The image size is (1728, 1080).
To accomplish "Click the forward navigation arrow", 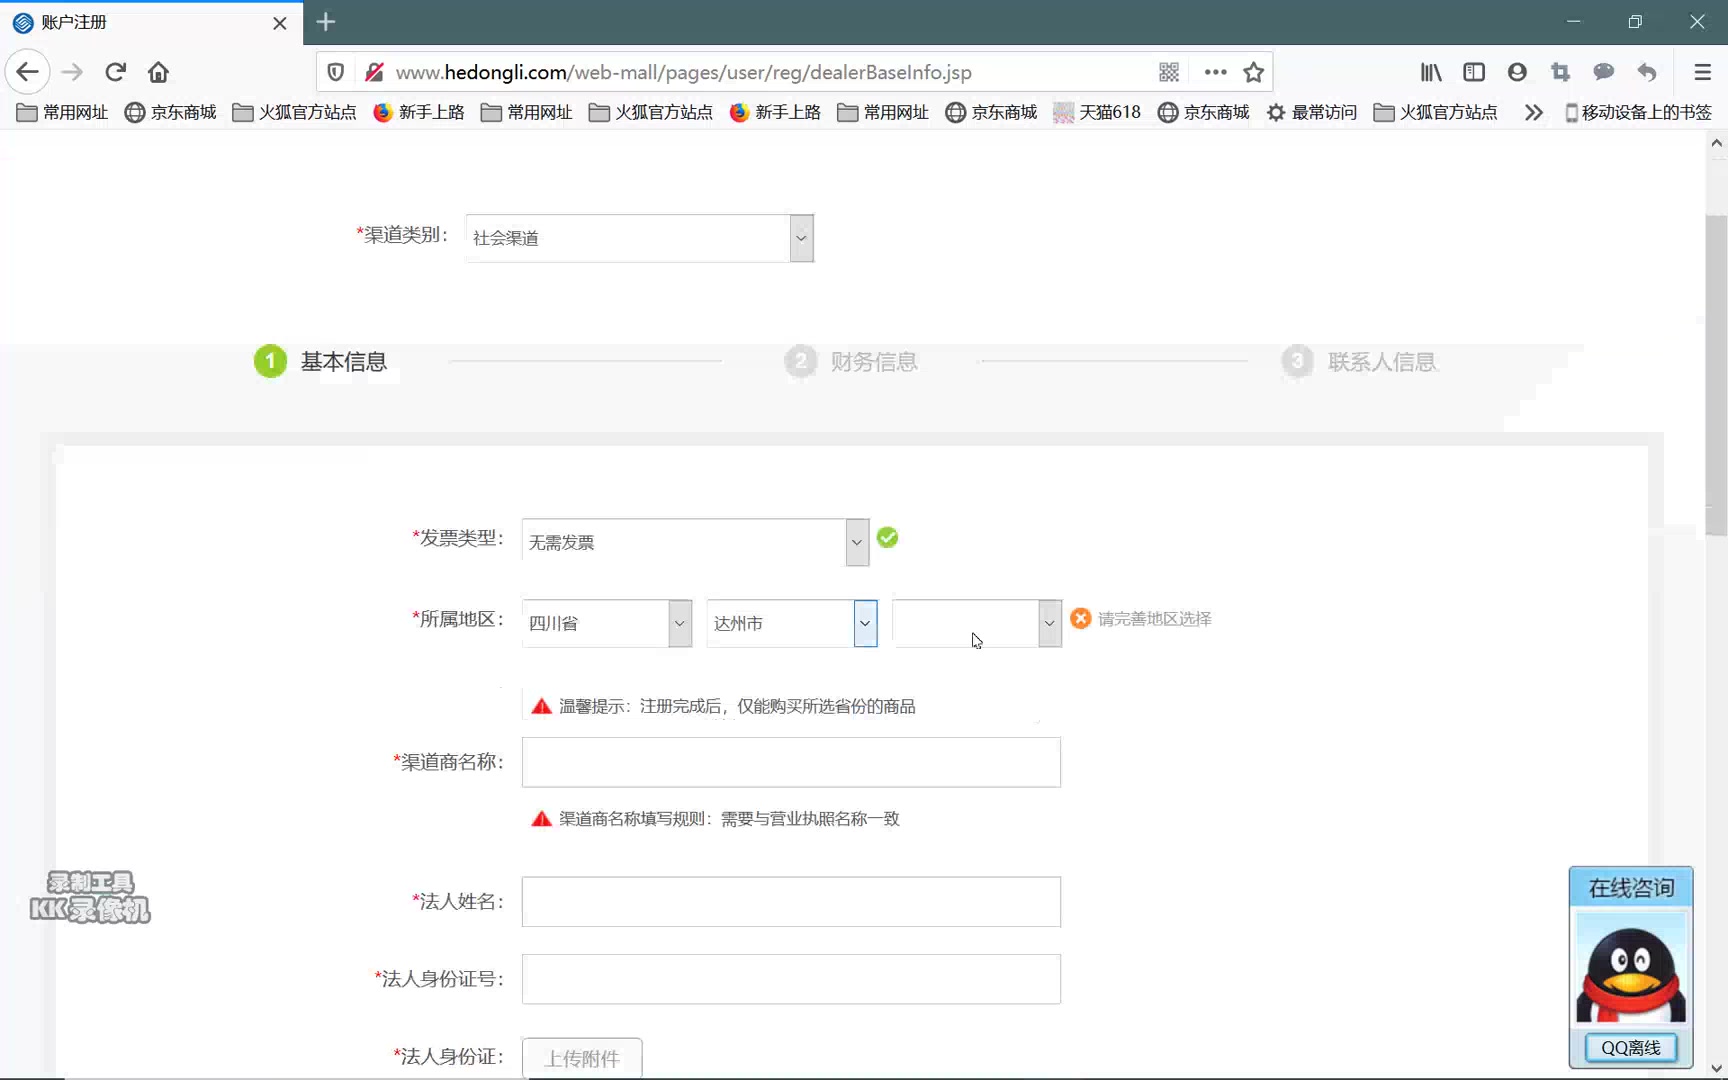I will (72, 72).
